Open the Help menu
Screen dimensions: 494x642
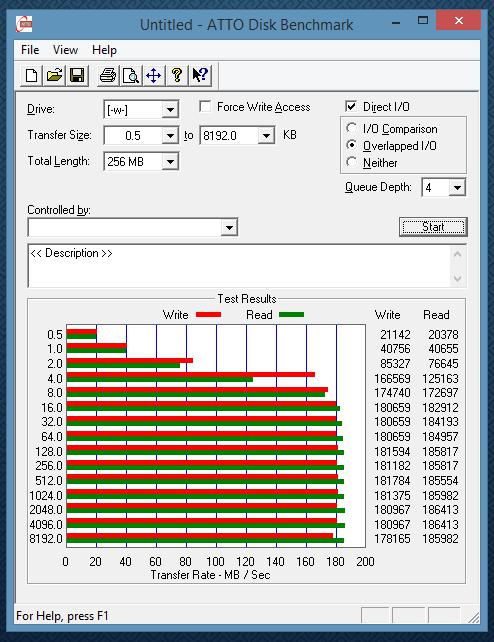104,50
